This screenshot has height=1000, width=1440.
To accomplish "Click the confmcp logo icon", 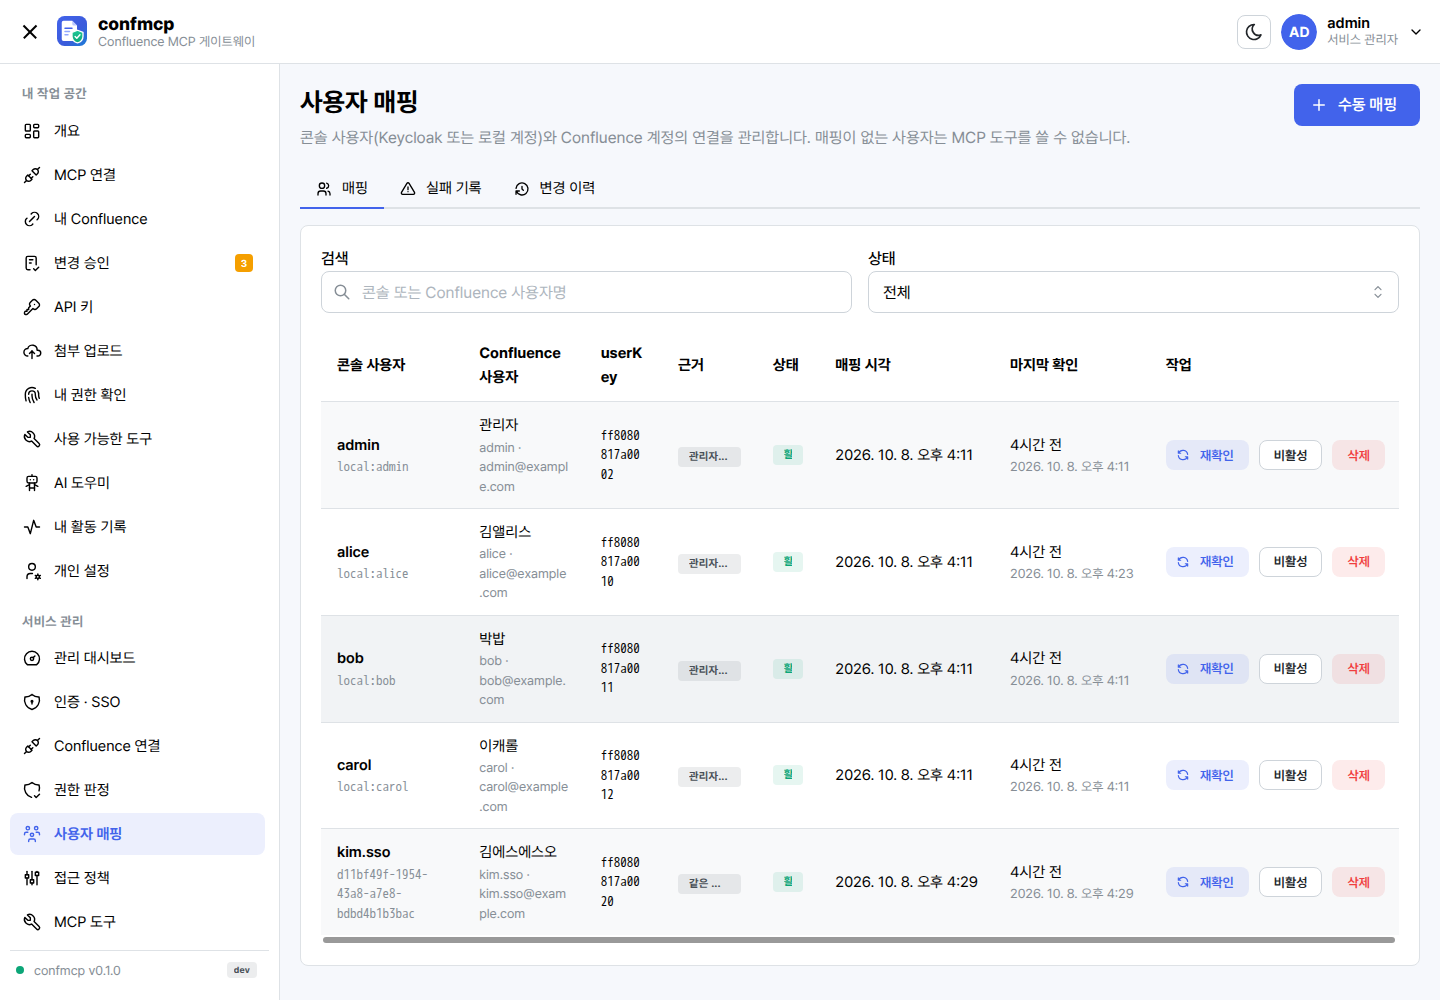I will point(72,31).
